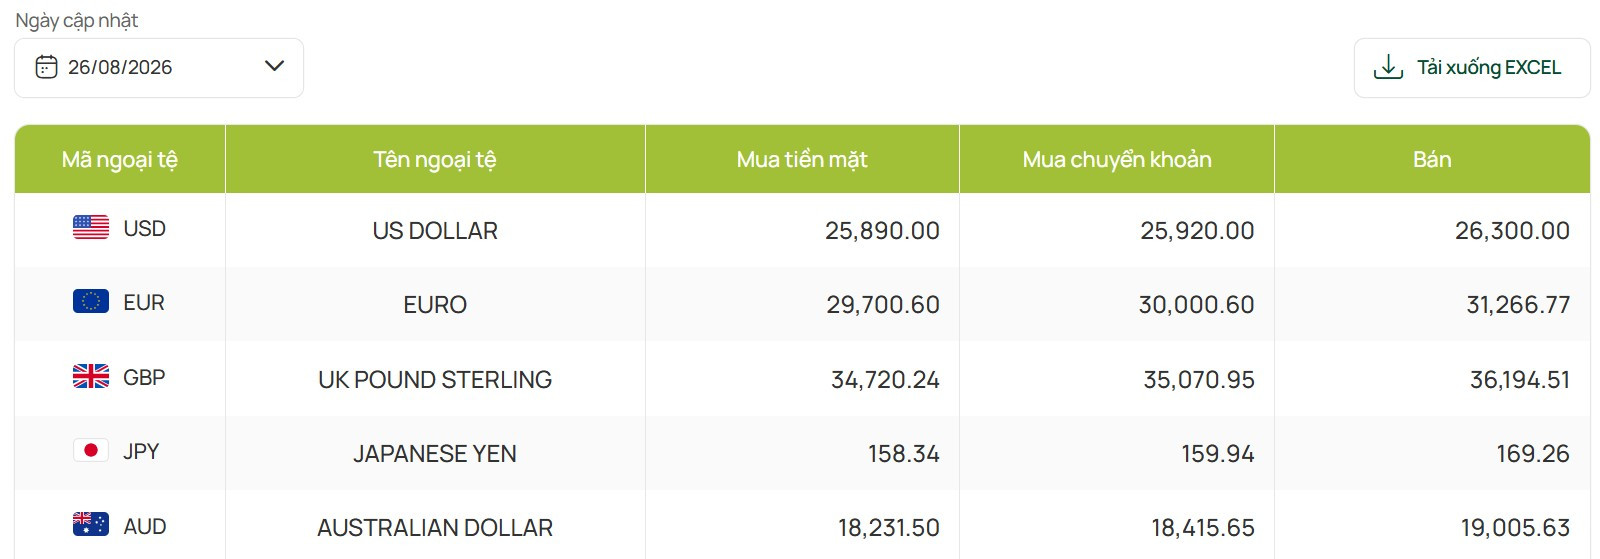Click the Australia flag icon
Screen dimensions: 1600x559
coord(91,525)
